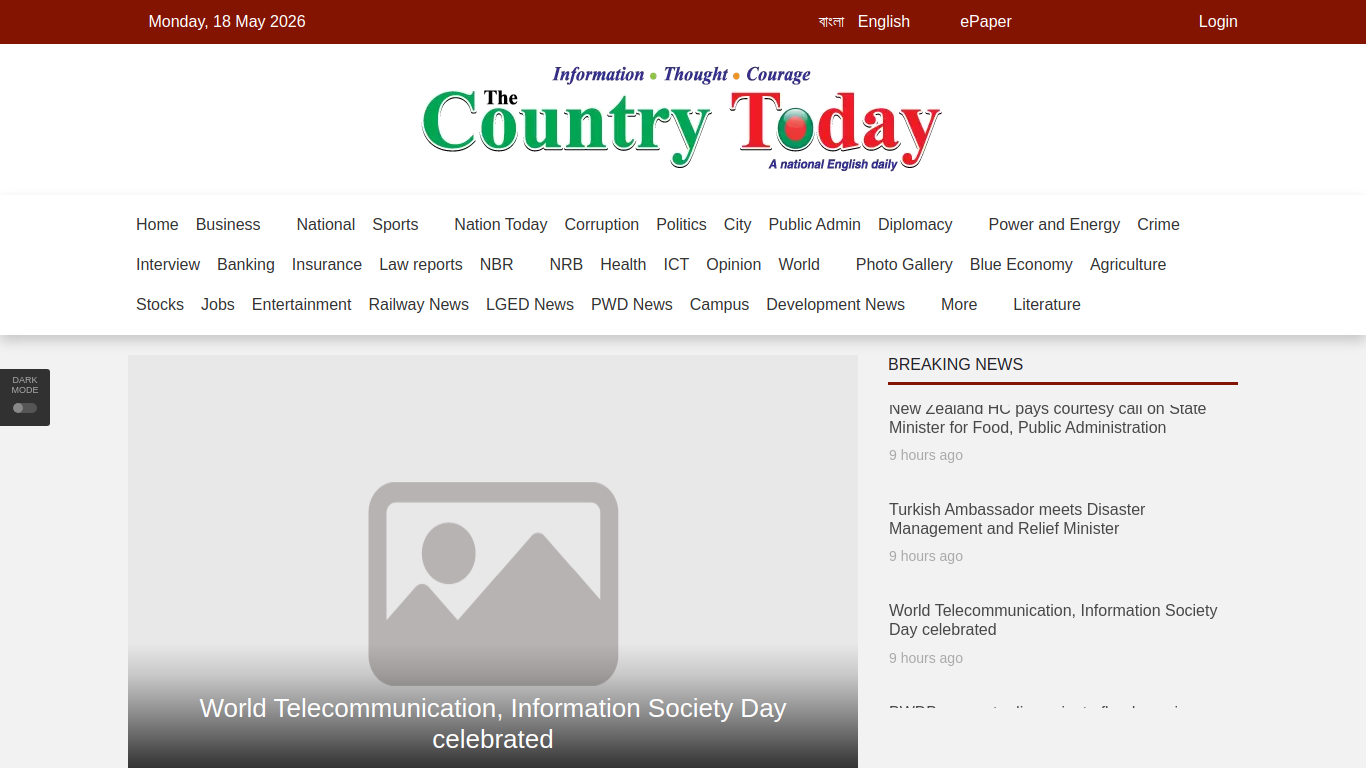This screenshot has height=768, width=1366.
Task: Select Opinion category
Action: click(x=734, y=265)
